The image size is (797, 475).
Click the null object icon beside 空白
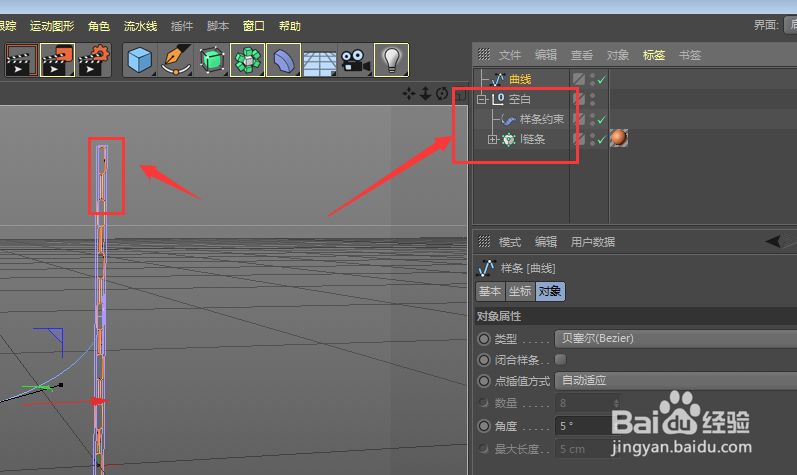(x=498, y=99)
